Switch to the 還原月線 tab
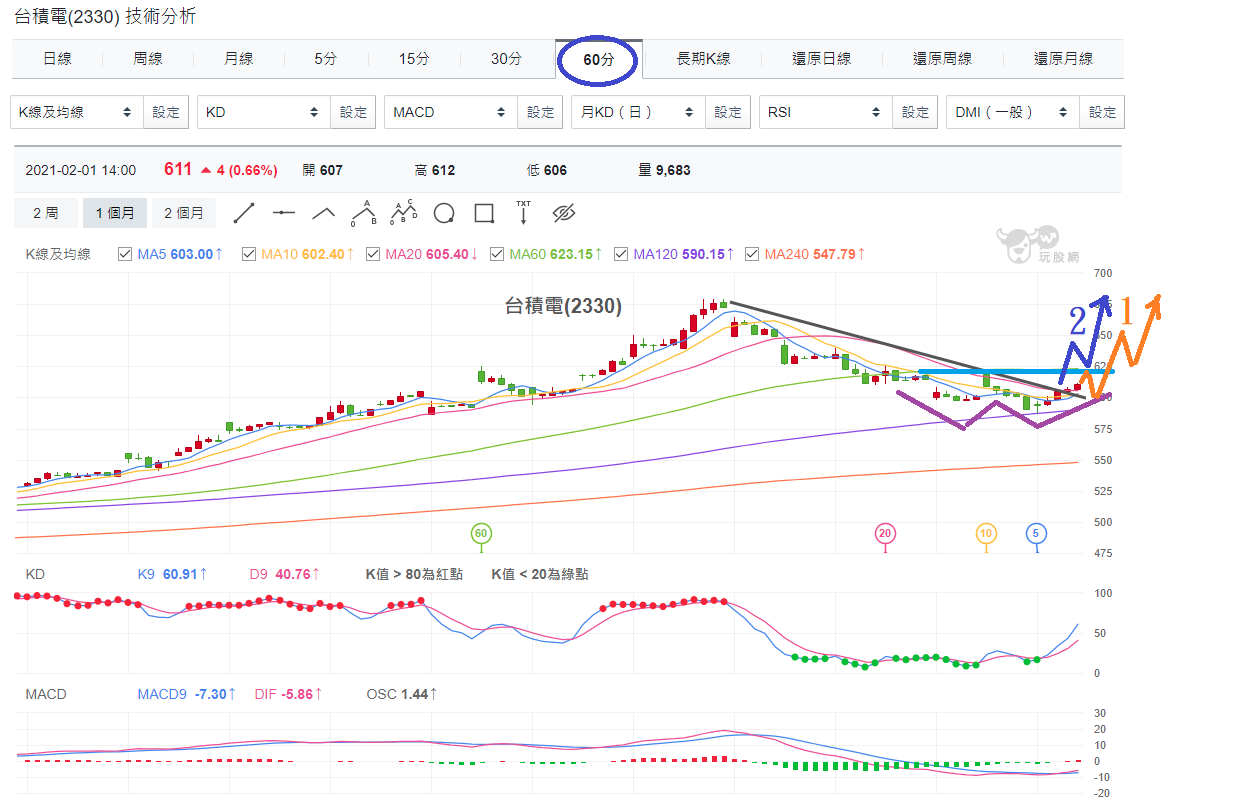The width and height of the screenshot is (1246, 802). point(1063,59)
